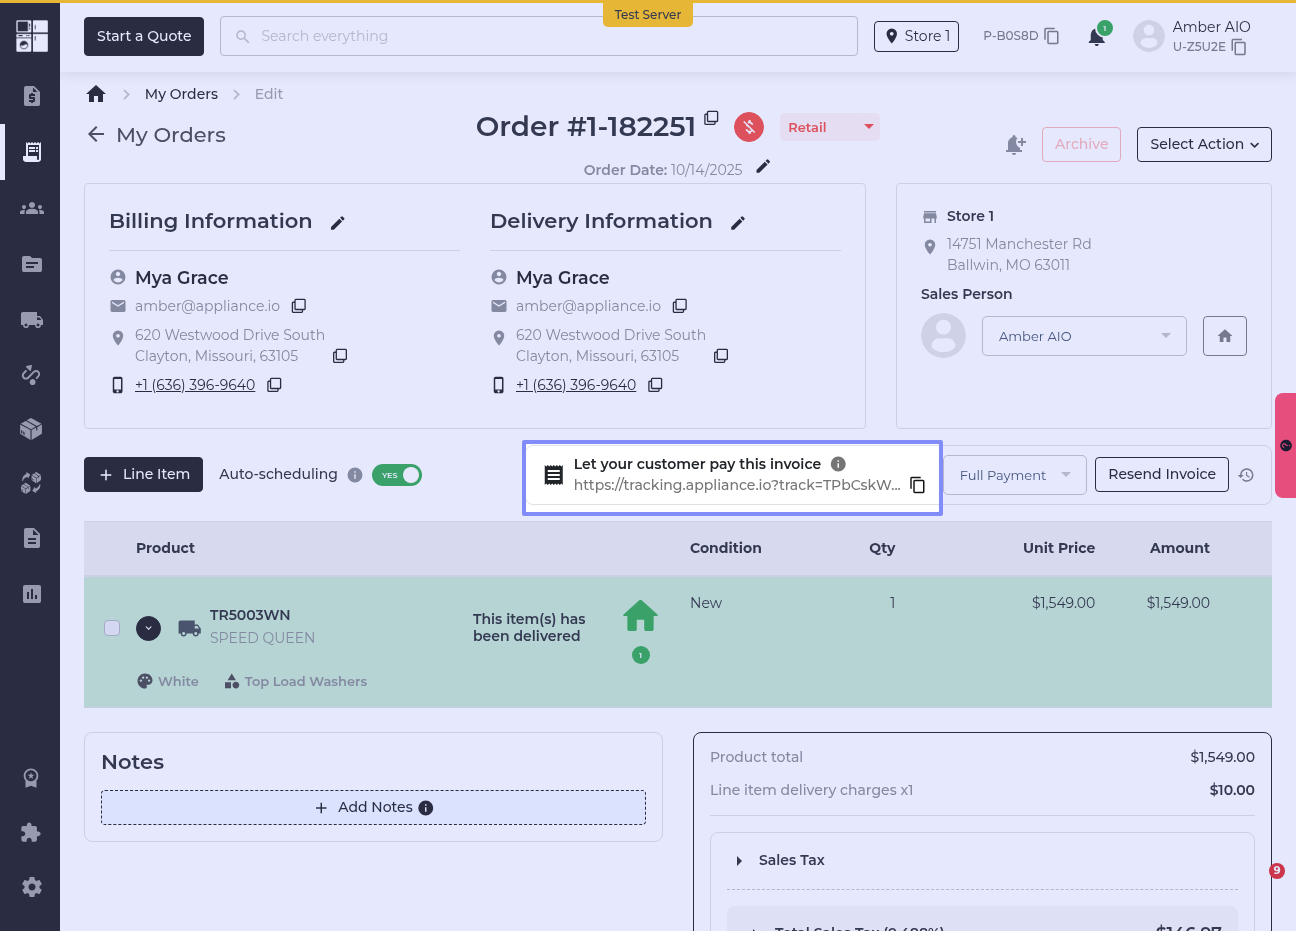Go to My Orders breadcrumb
The height and width of the screenshot is (931, 1296).
(x=181, y=94)
